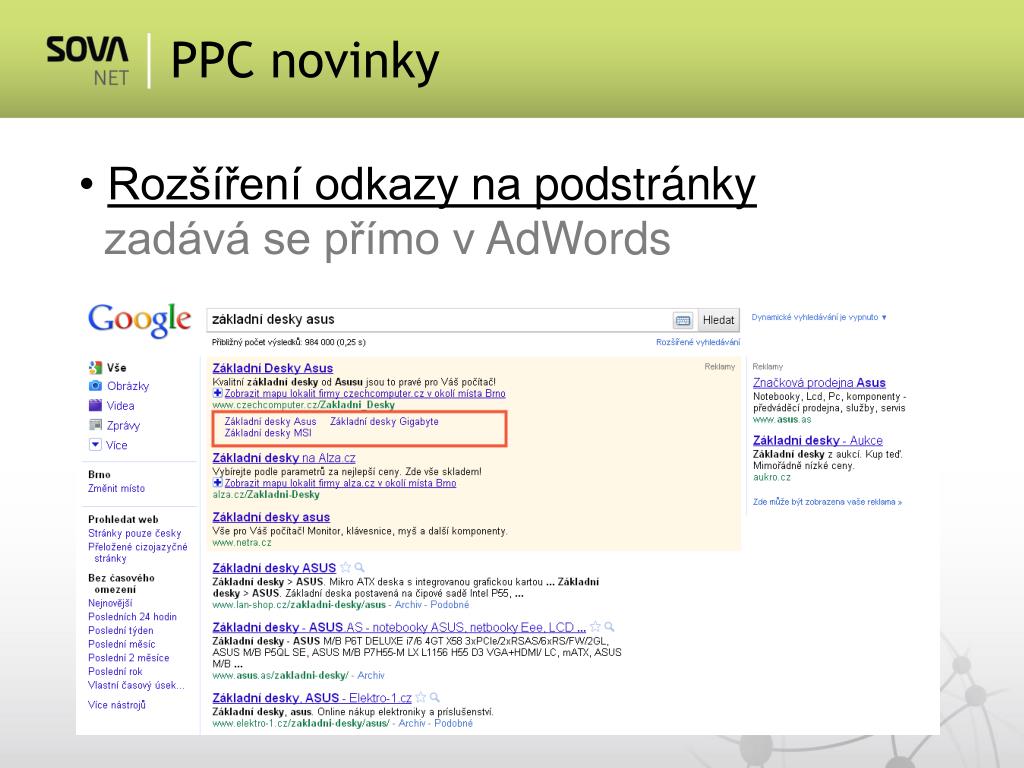
Task: Click magnifier preview for lan-shop ASUS result
Action: click(359, 568)
